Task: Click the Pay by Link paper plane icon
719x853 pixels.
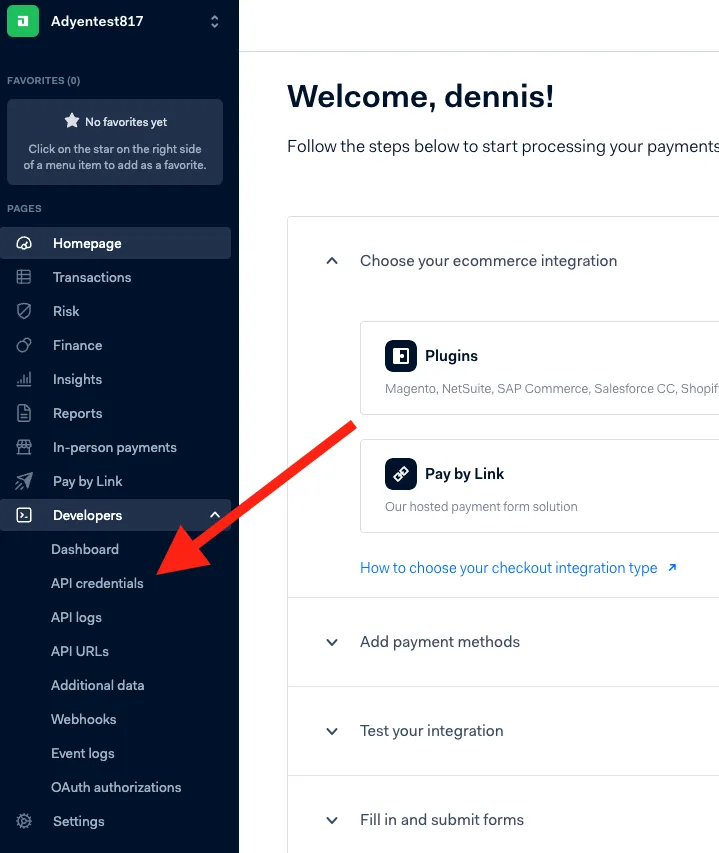Action: 24,481
